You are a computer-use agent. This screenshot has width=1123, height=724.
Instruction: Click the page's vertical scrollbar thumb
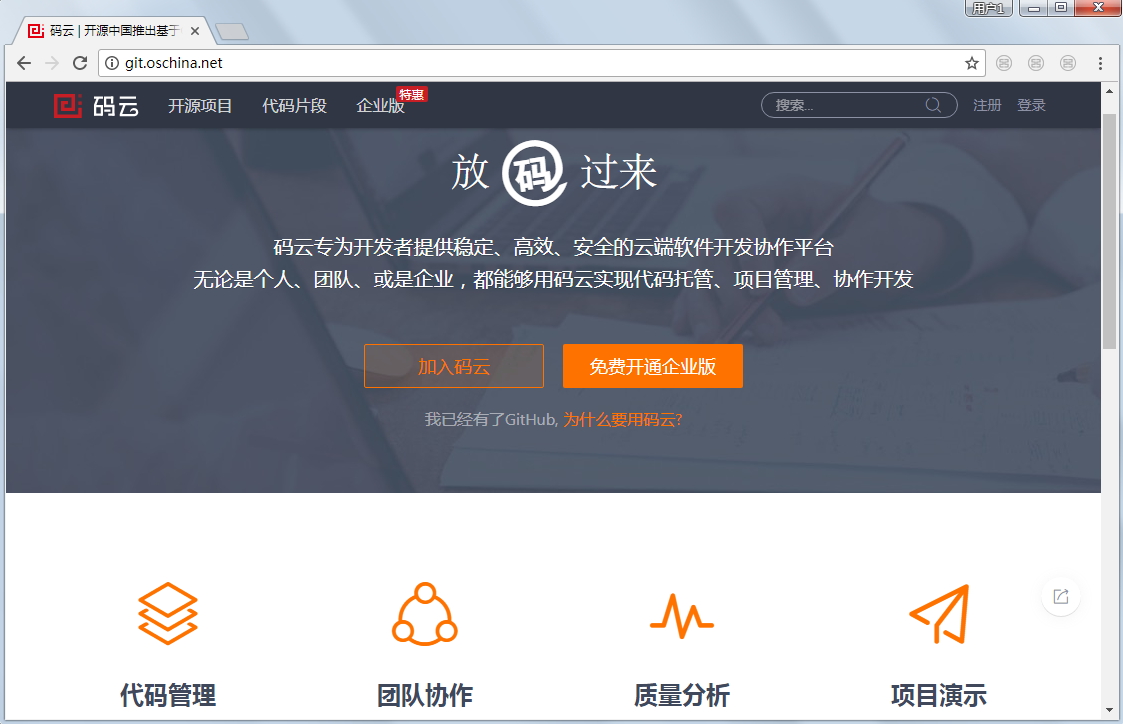(1109, 230)
